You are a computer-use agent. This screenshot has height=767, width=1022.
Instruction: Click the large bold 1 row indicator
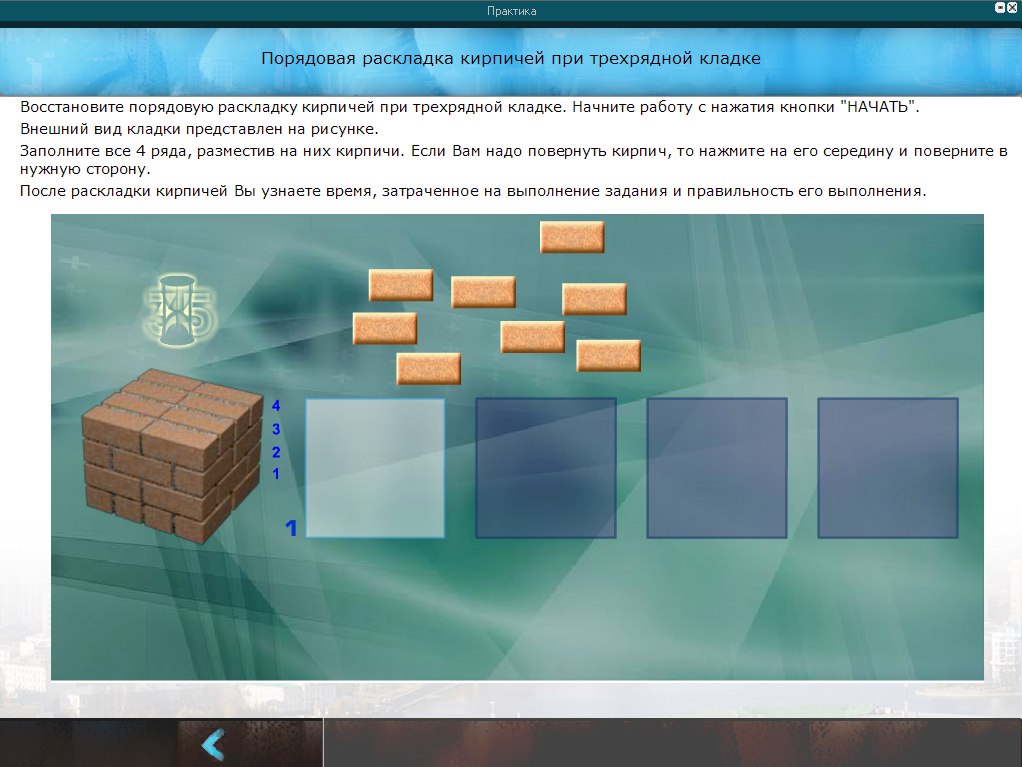[x=292, y=528]
